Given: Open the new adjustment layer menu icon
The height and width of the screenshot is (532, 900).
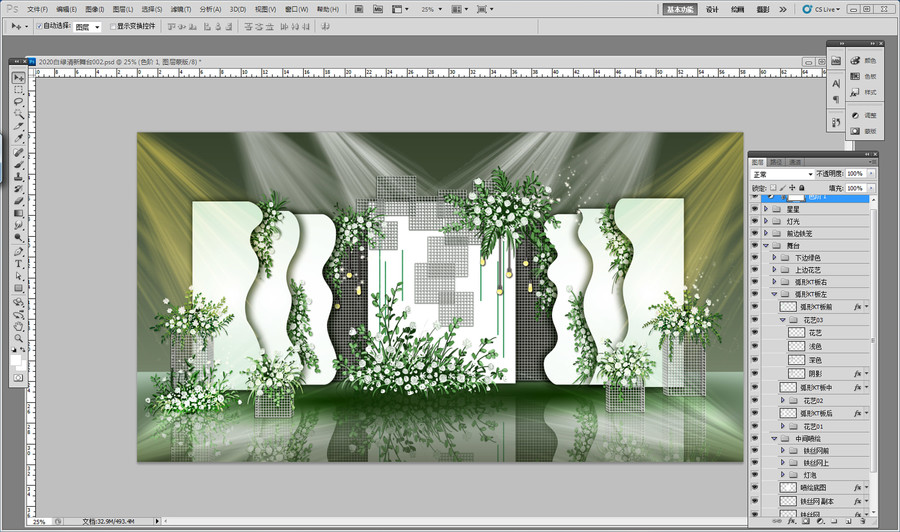Looking at the screenshot, I should [820, 521].
